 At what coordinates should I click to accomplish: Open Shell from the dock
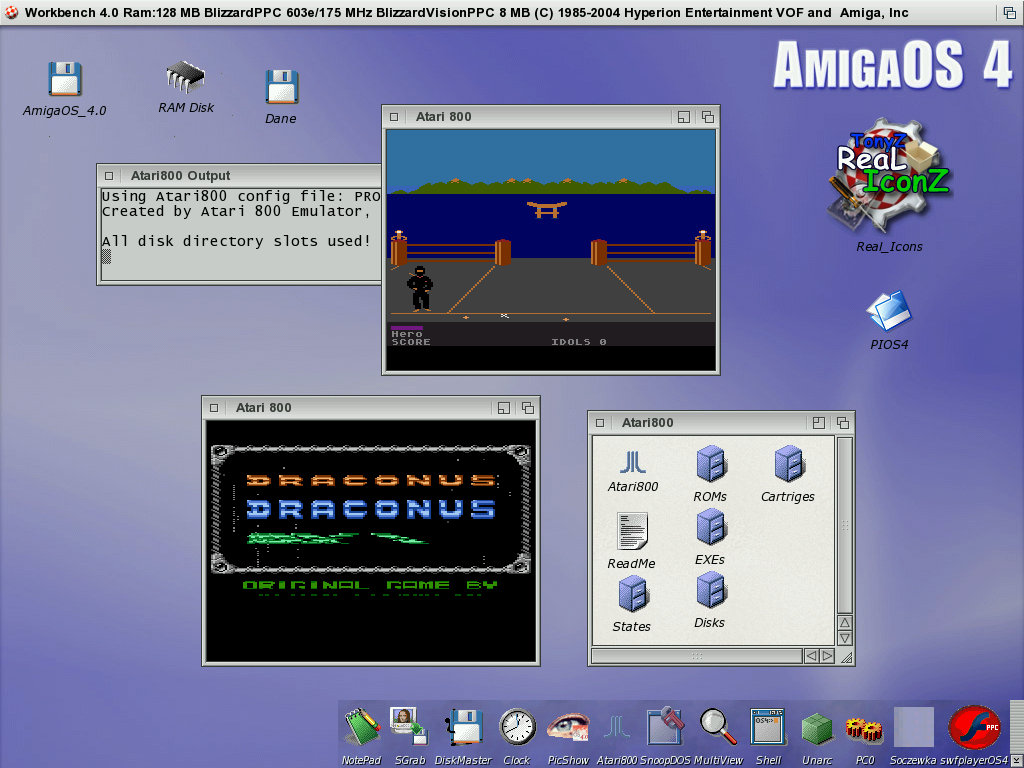coord(767,727)
